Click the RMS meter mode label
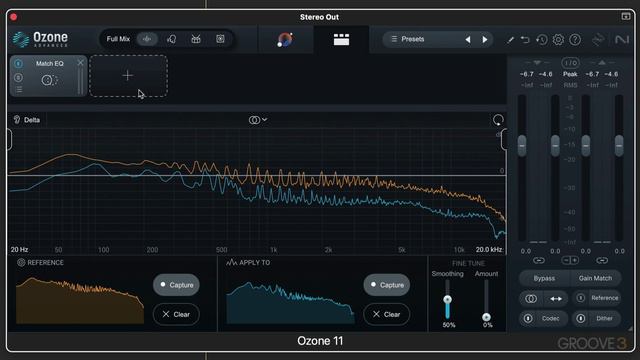Viewport: 640px width, 360px height. (570, 85)
